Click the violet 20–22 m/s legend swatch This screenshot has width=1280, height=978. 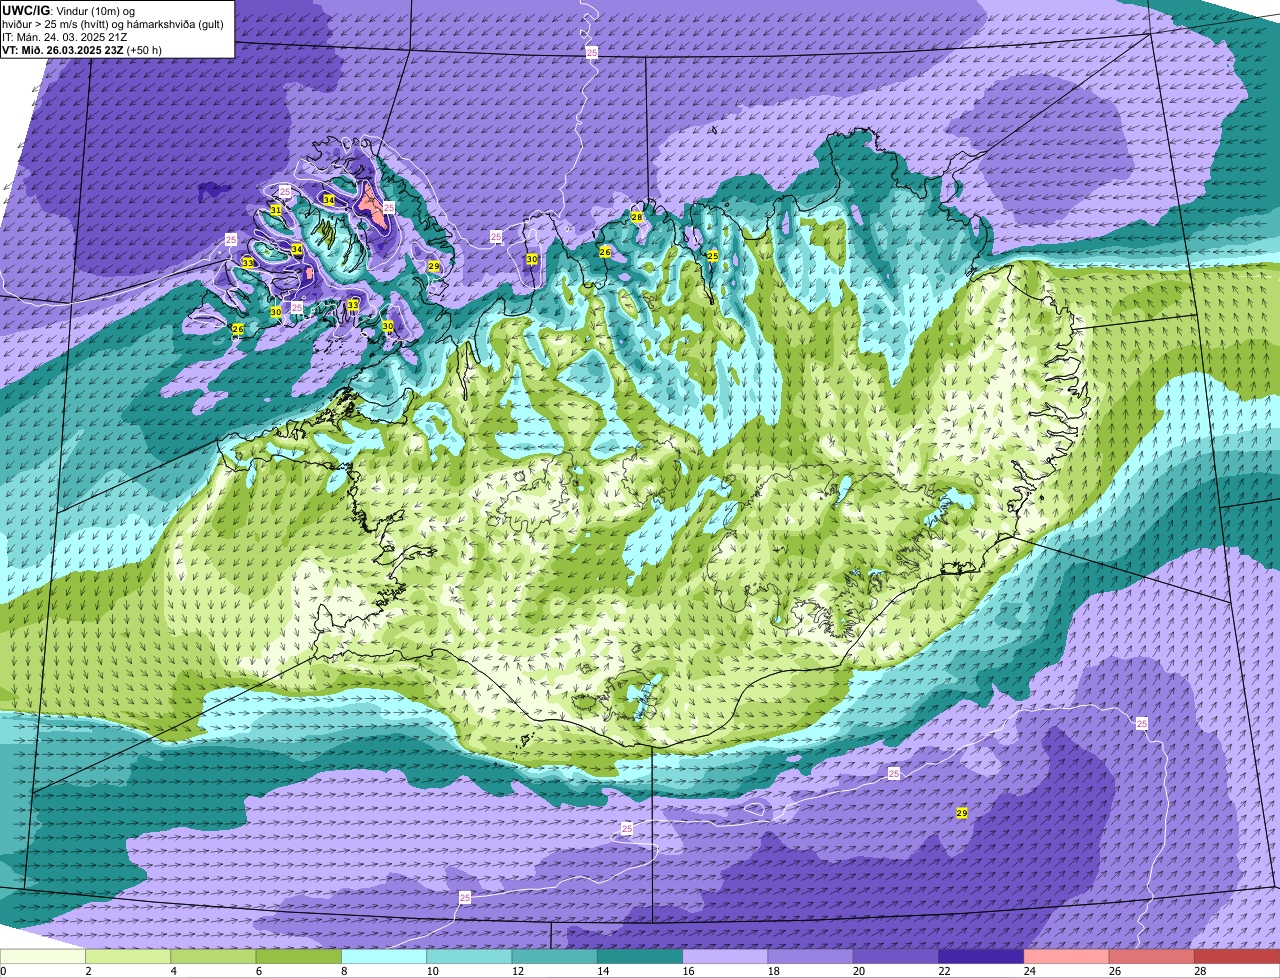(896, 956)
